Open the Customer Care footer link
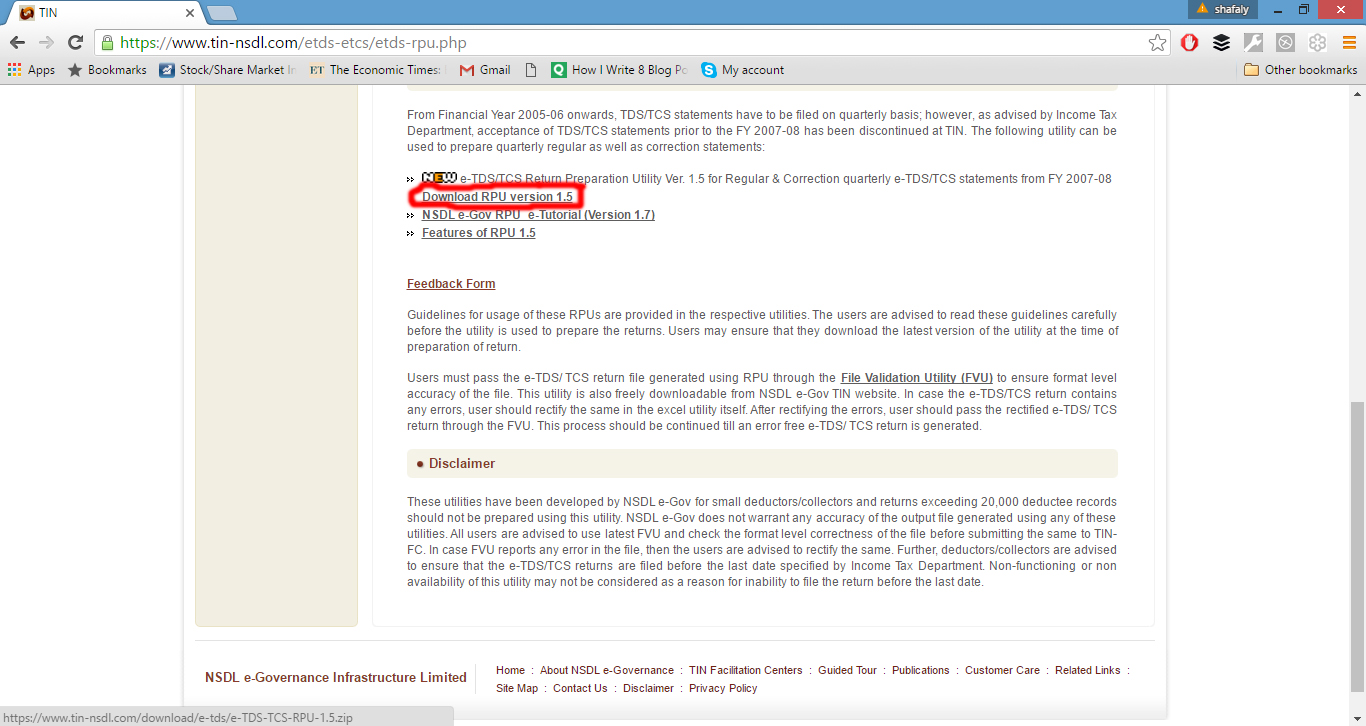This screenshot has height=726, width=1366. (x=1002, y=670)
